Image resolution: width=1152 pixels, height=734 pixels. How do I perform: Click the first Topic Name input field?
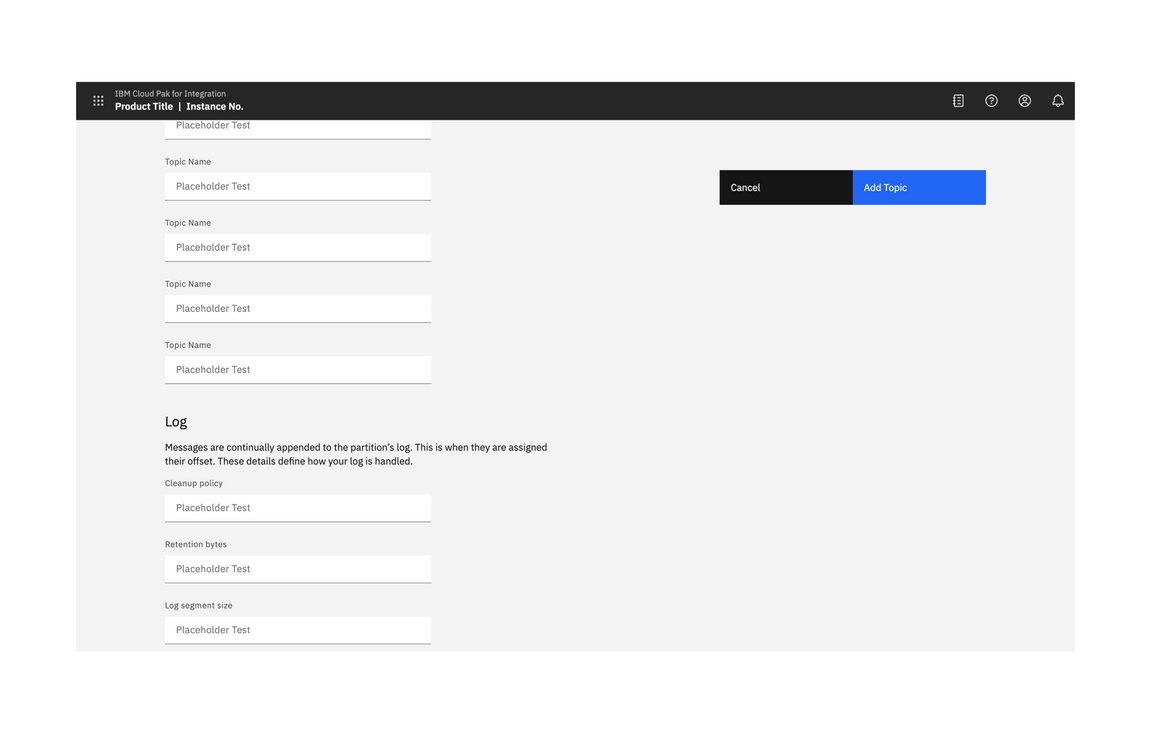click(297, 186)
